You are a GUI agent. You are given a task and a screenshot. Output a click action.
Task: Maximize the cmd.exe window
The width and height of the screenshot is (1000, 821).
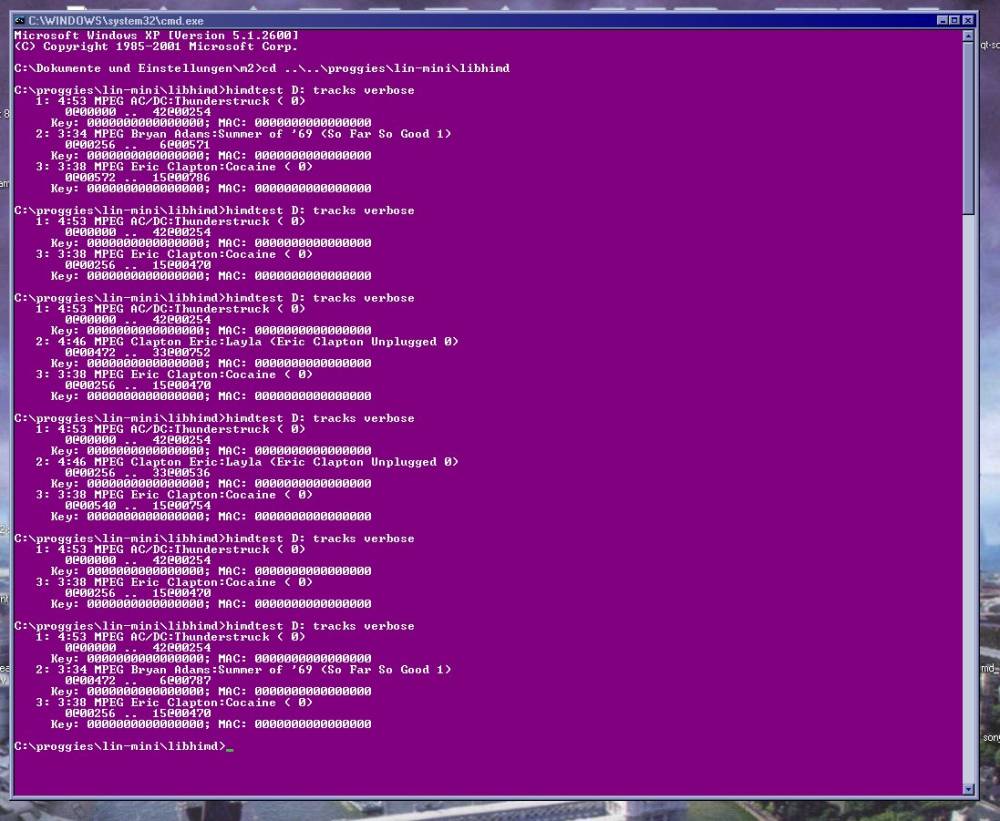954,20
